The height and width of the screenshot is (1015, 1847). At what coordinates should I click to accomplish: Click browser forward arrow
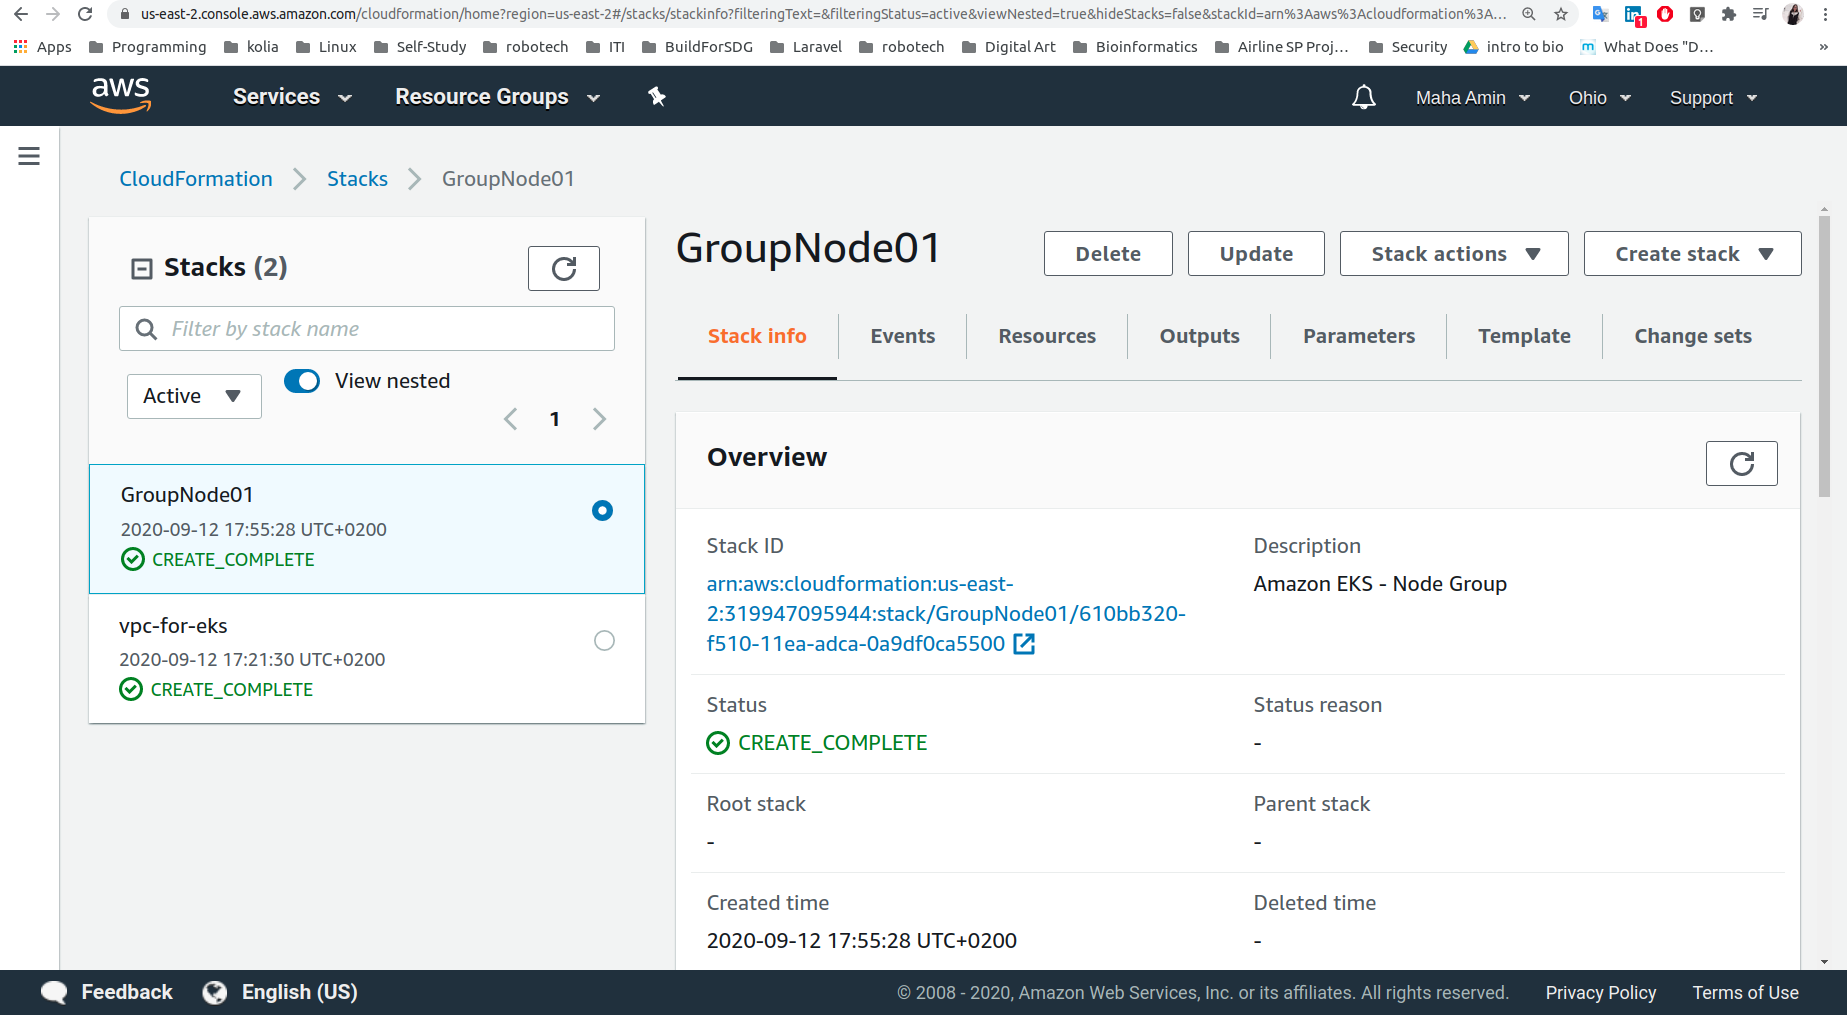point(53,14)
